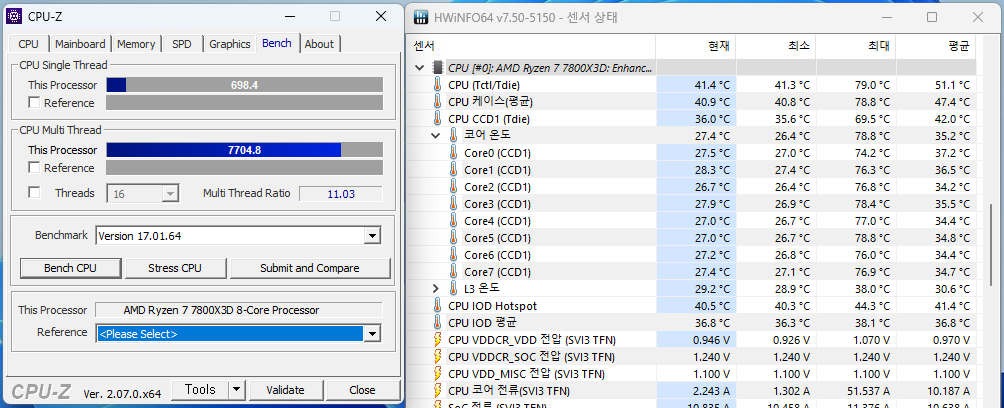Click the Validate button
1004x408 pixels.
(285, 389)
